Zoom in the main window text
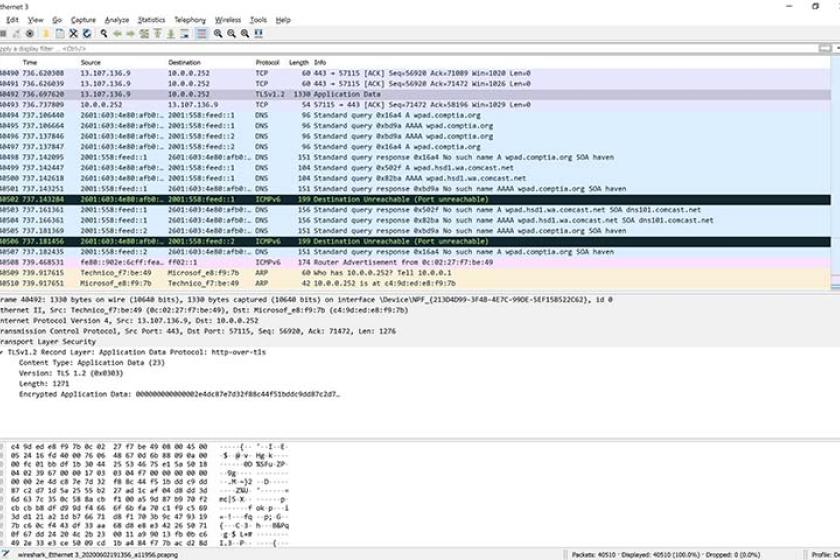Image resolution: width=840 pixels, height=560 pixels. [218, 33]
